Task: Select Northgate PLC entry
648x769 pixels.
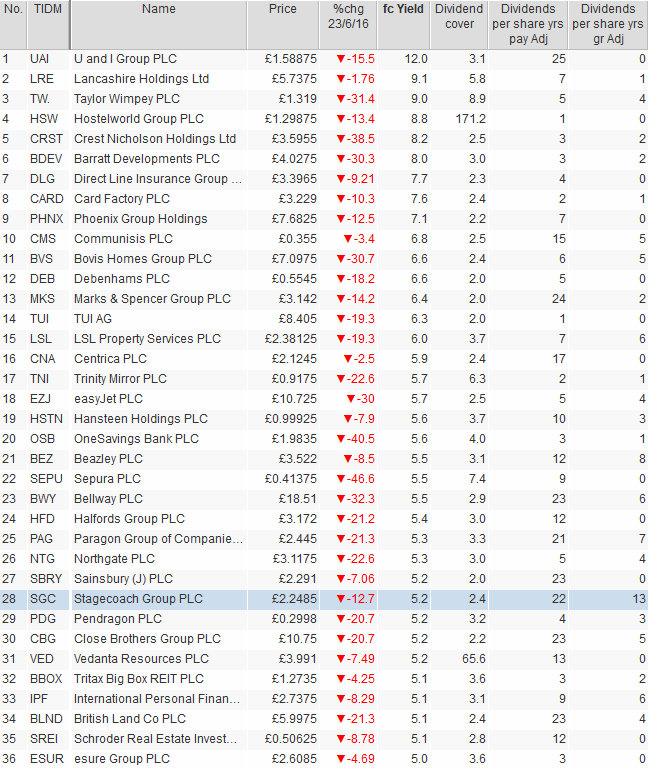Action: click(324, 559)
